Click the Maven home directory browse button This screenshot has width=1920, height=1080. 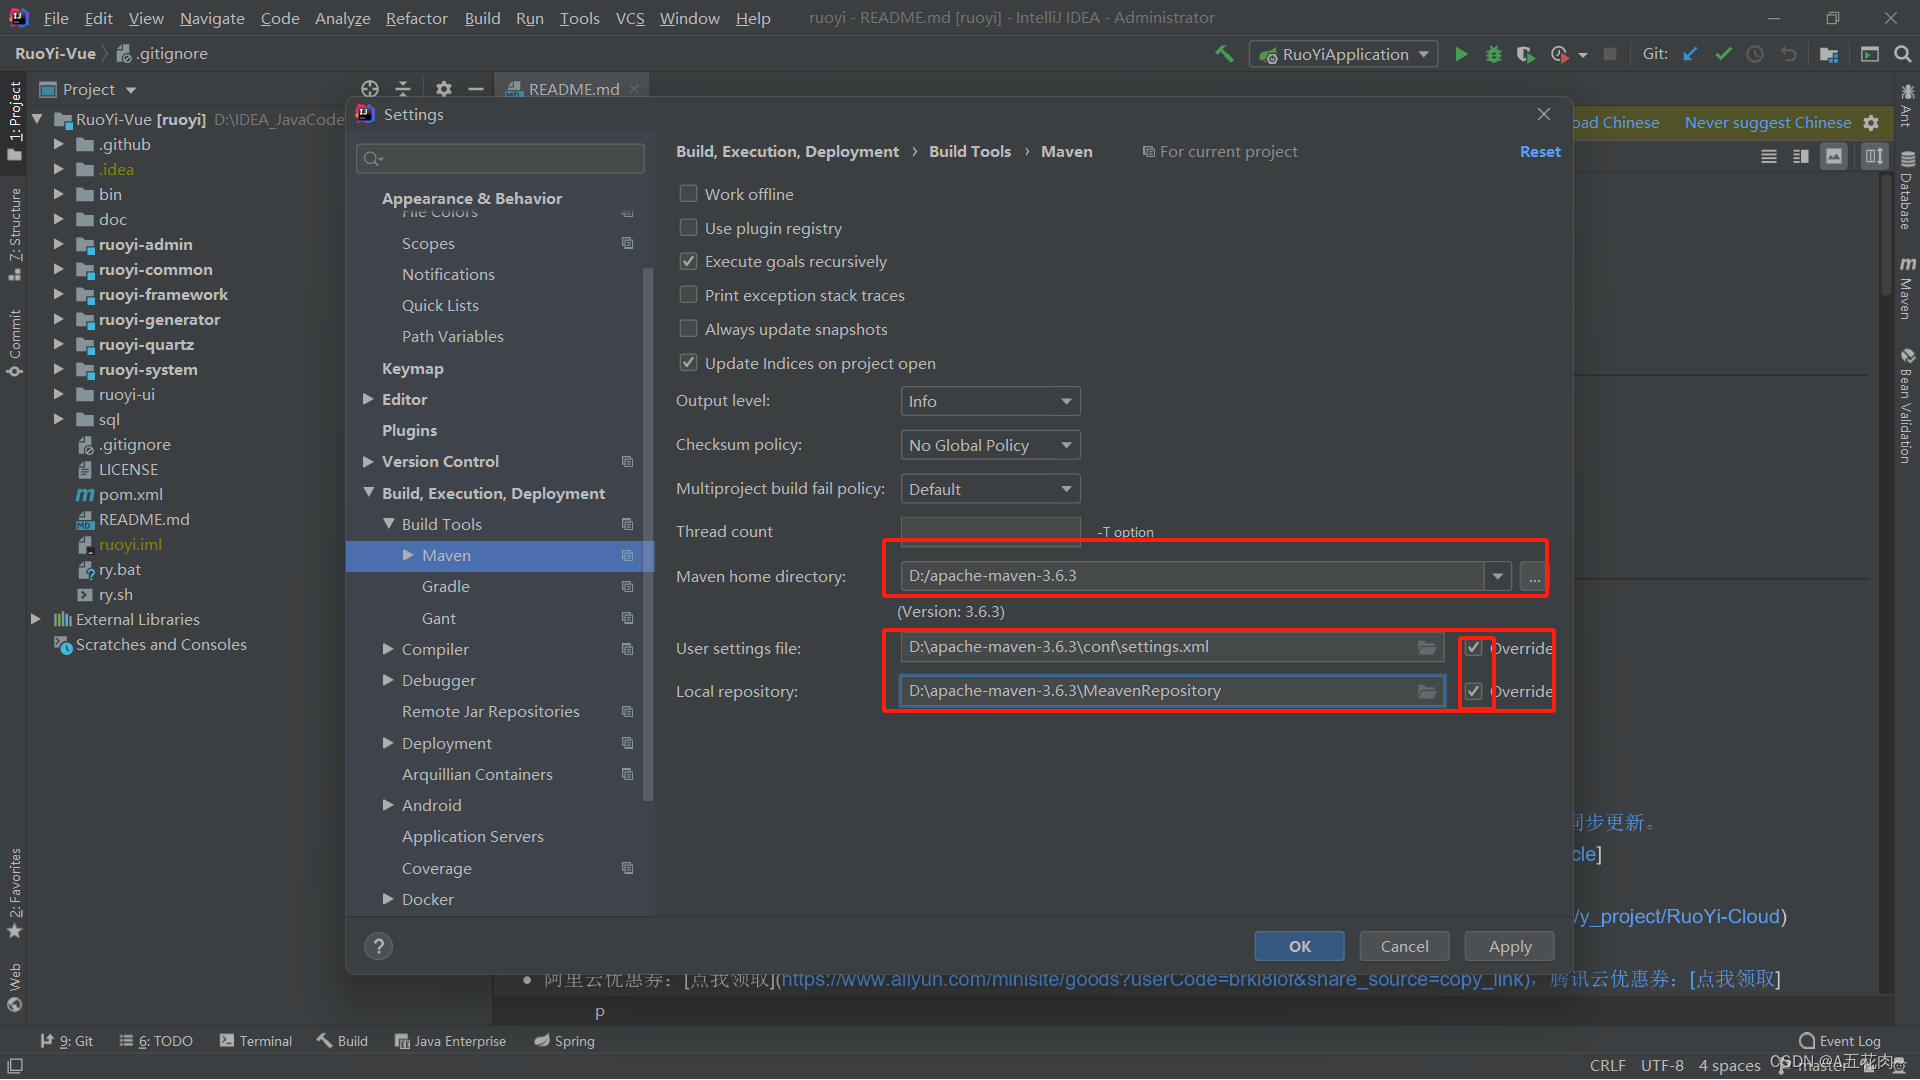(x=1532, y=576)
